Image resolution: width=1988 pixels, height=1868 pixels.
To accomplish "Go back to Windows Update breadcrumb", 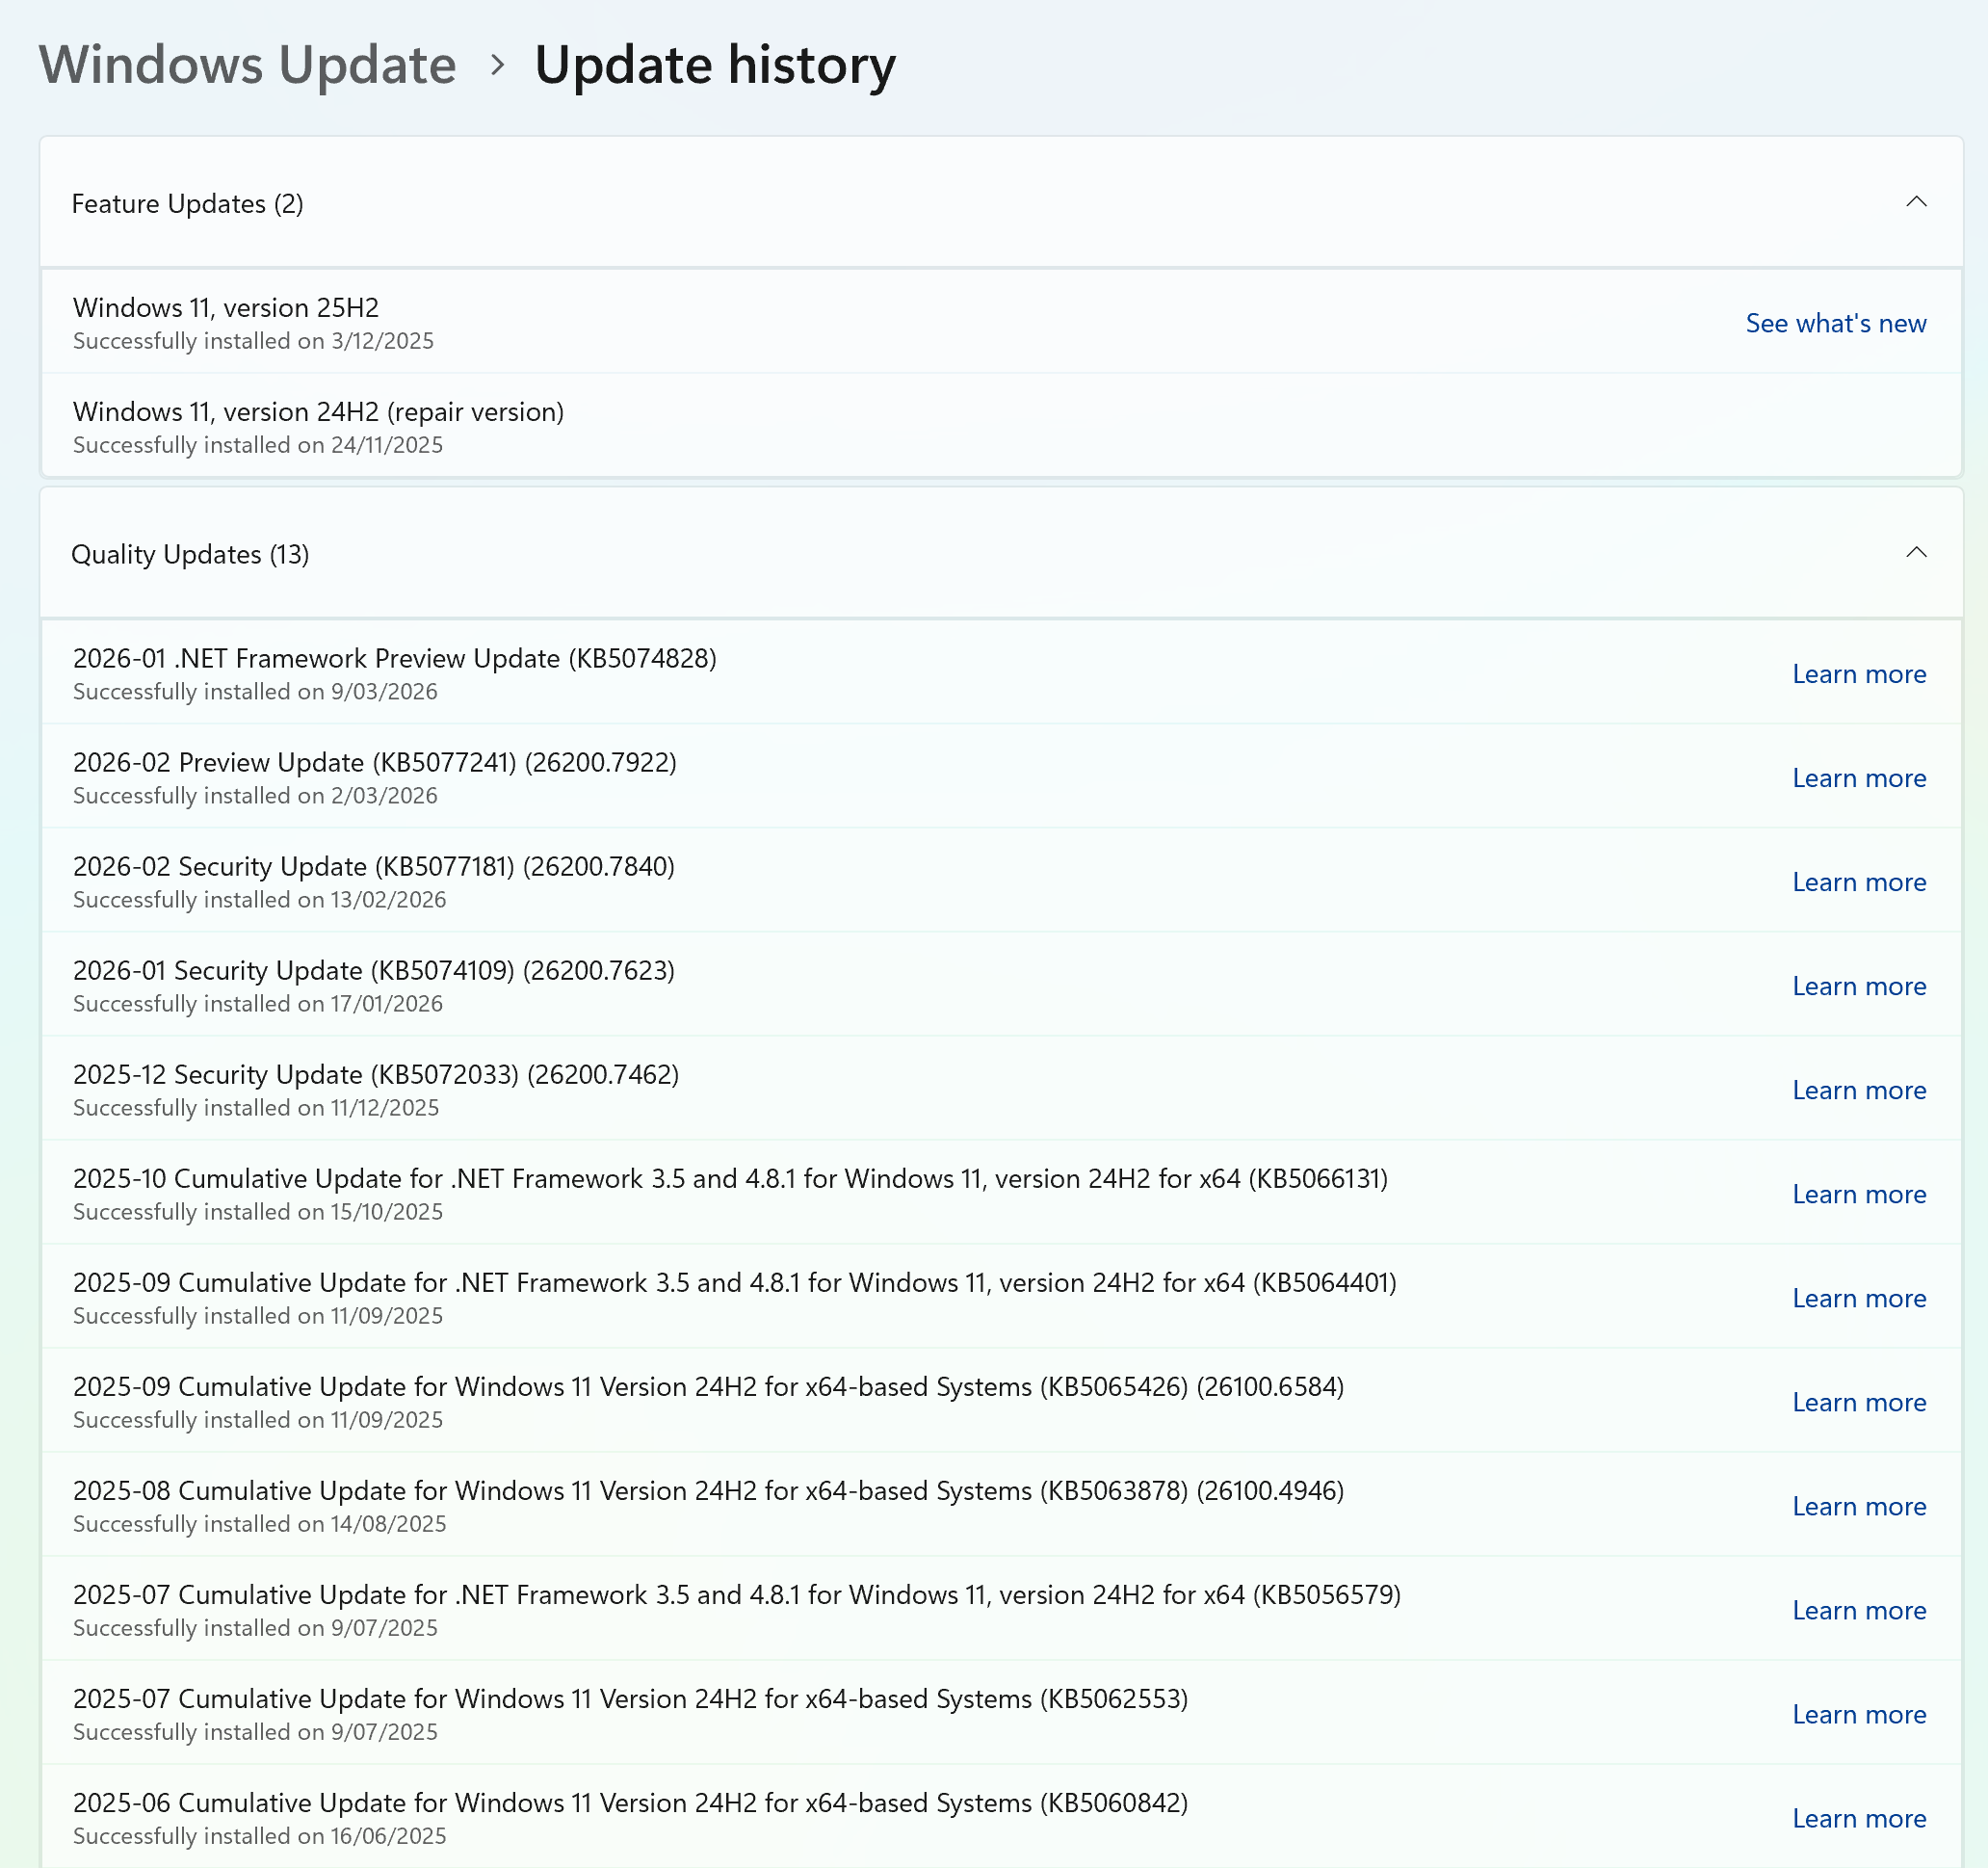I will pos(247,65).
